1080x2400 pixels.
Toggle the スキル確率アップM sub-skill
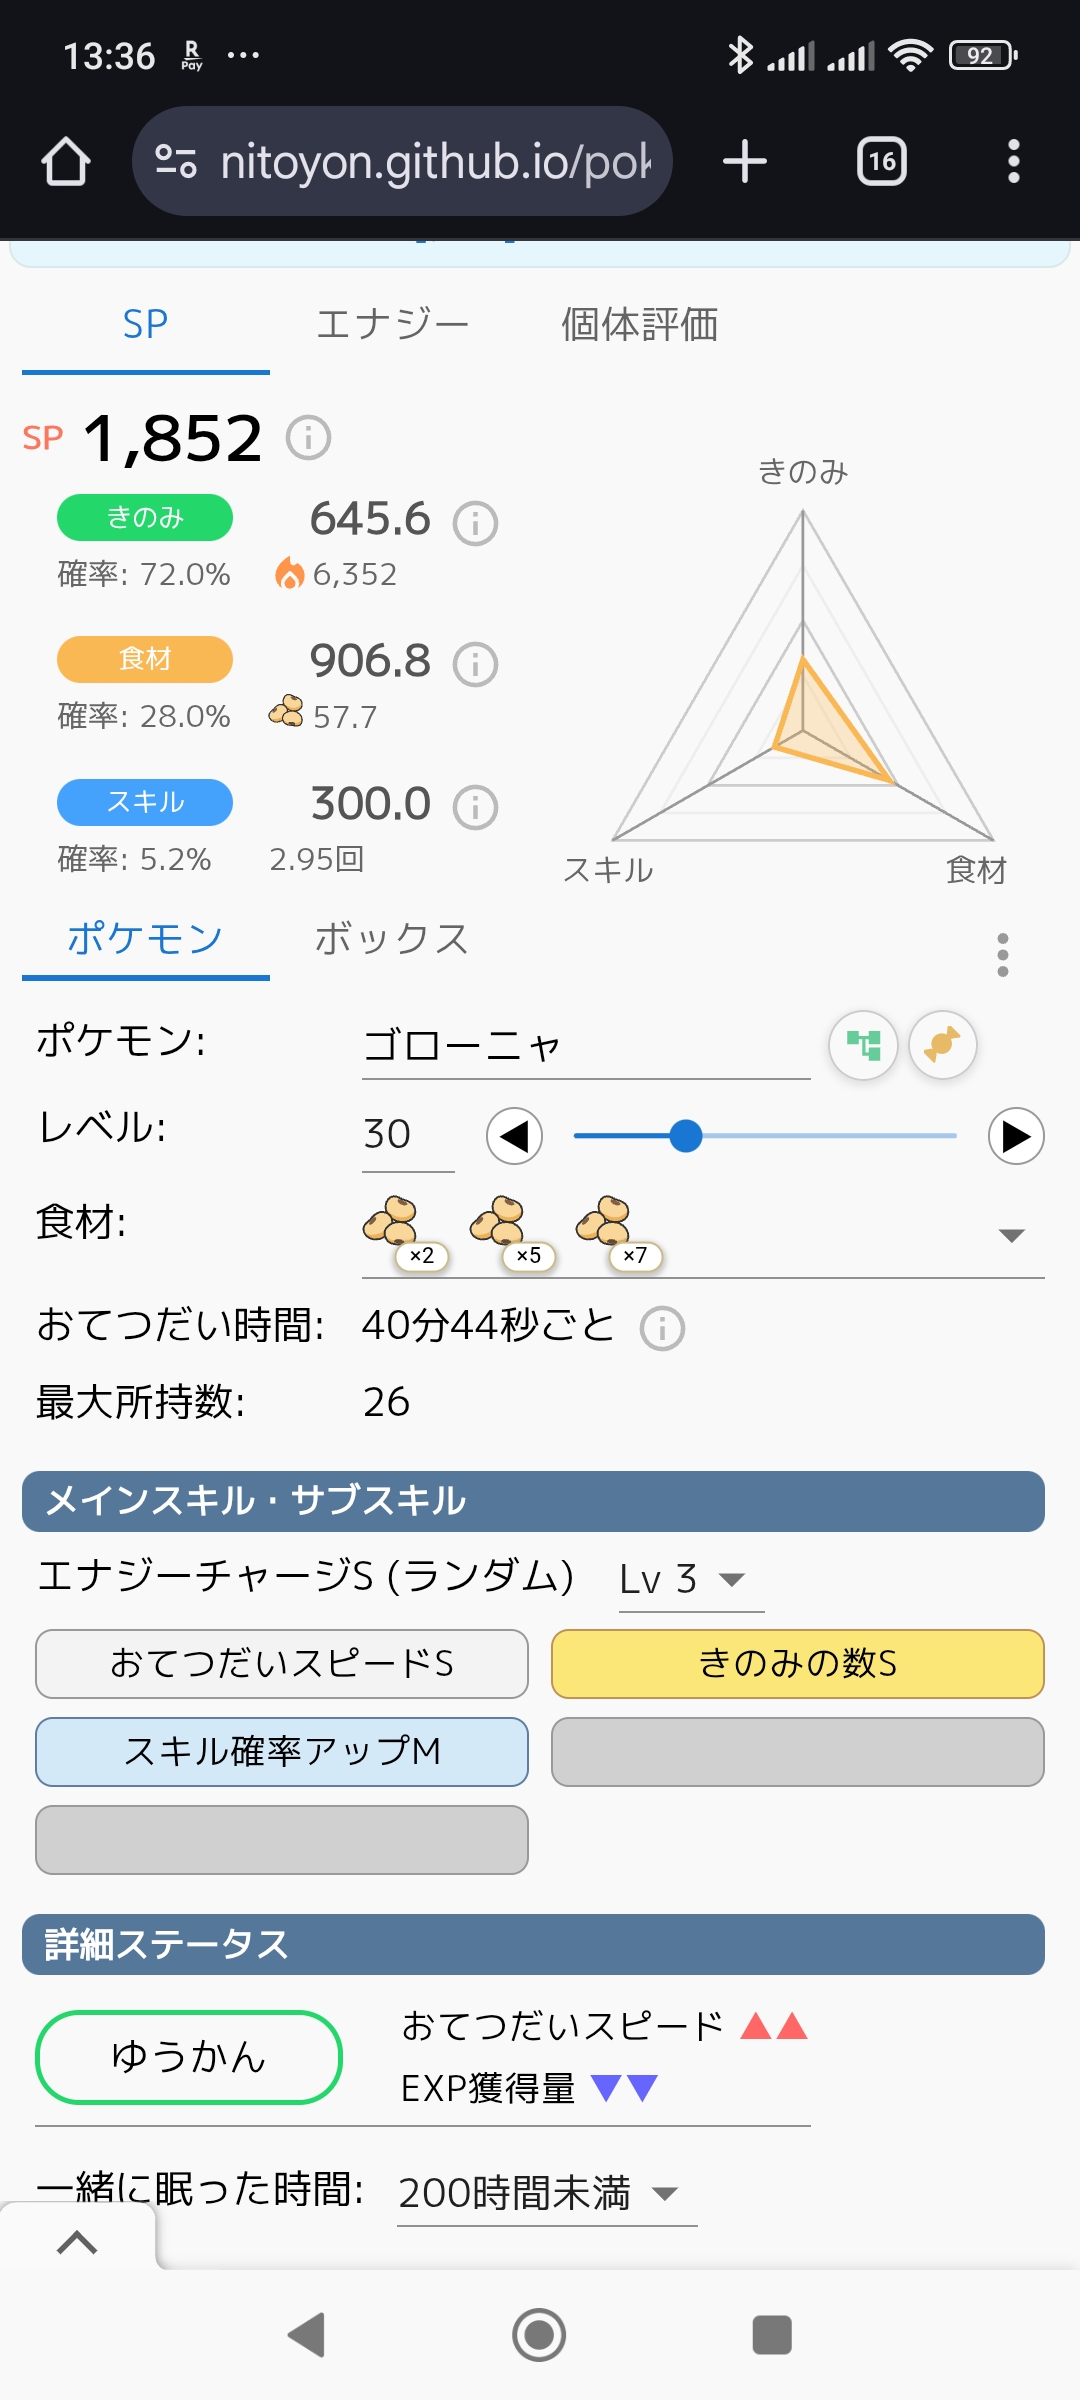pyautogui.click(x=282, y=1752)
